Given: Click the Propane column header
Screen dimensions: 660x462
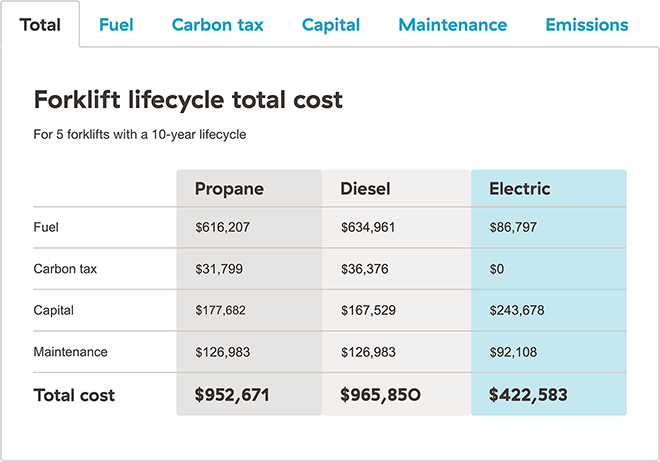Looking at the screenshot, I should (x=229, y=189).
